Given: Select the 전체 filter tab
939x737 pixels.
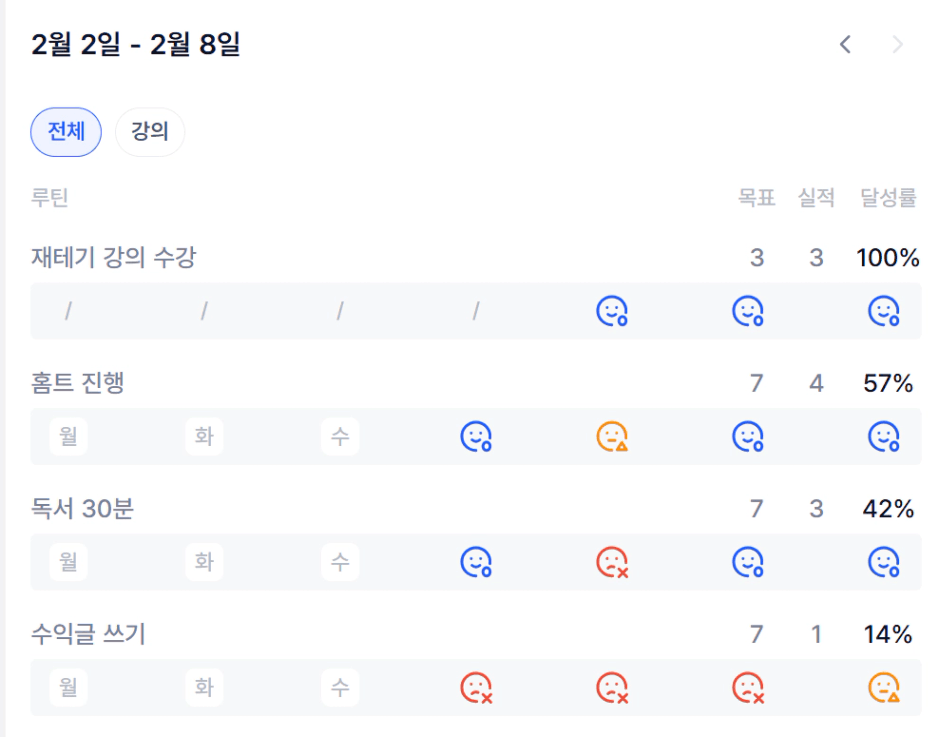Looking at the screenshot, I should pos(66,132).
